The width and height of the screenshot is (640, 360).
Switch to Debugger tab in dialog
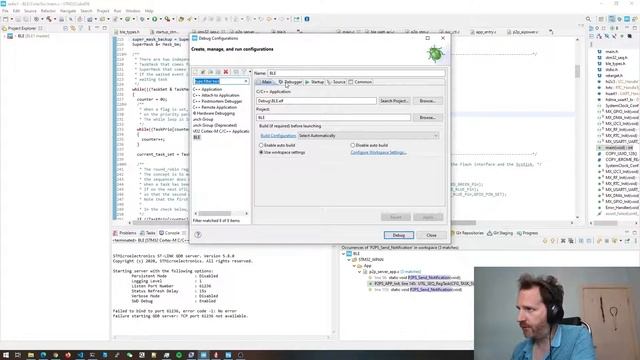point(290,82)
